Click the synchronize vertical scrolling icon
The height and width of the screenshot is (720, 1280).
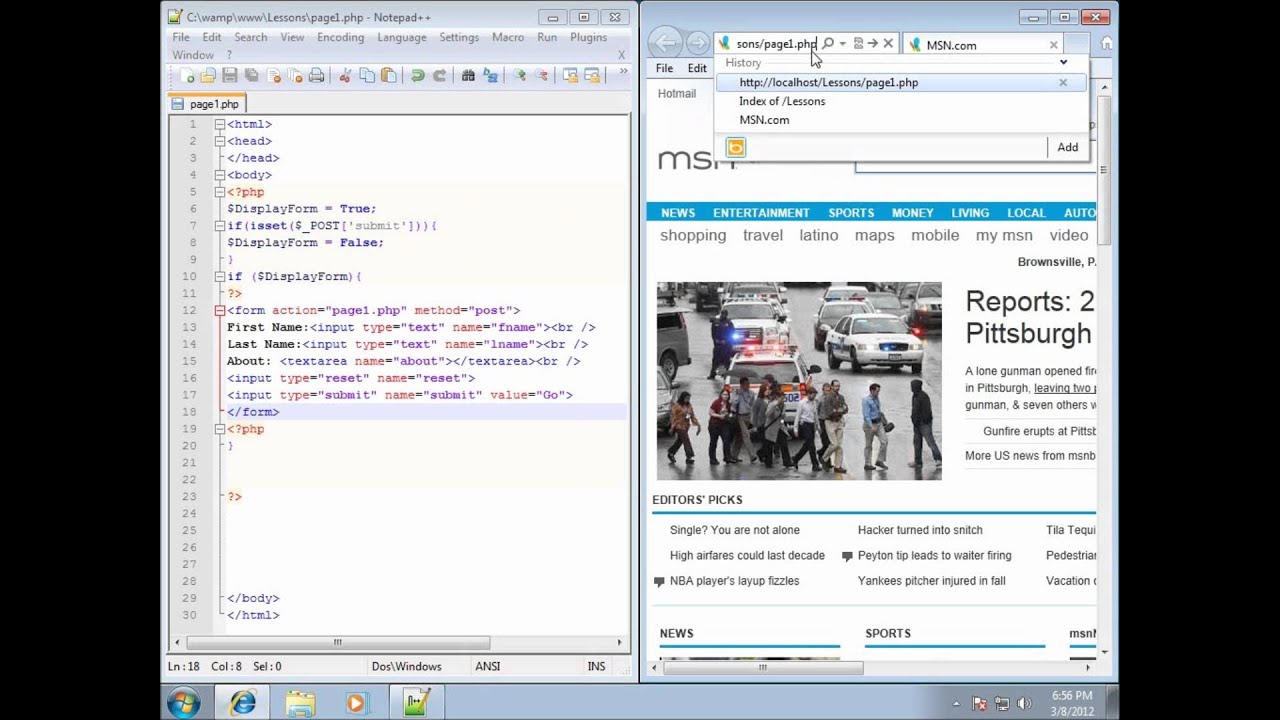(570, 76)
